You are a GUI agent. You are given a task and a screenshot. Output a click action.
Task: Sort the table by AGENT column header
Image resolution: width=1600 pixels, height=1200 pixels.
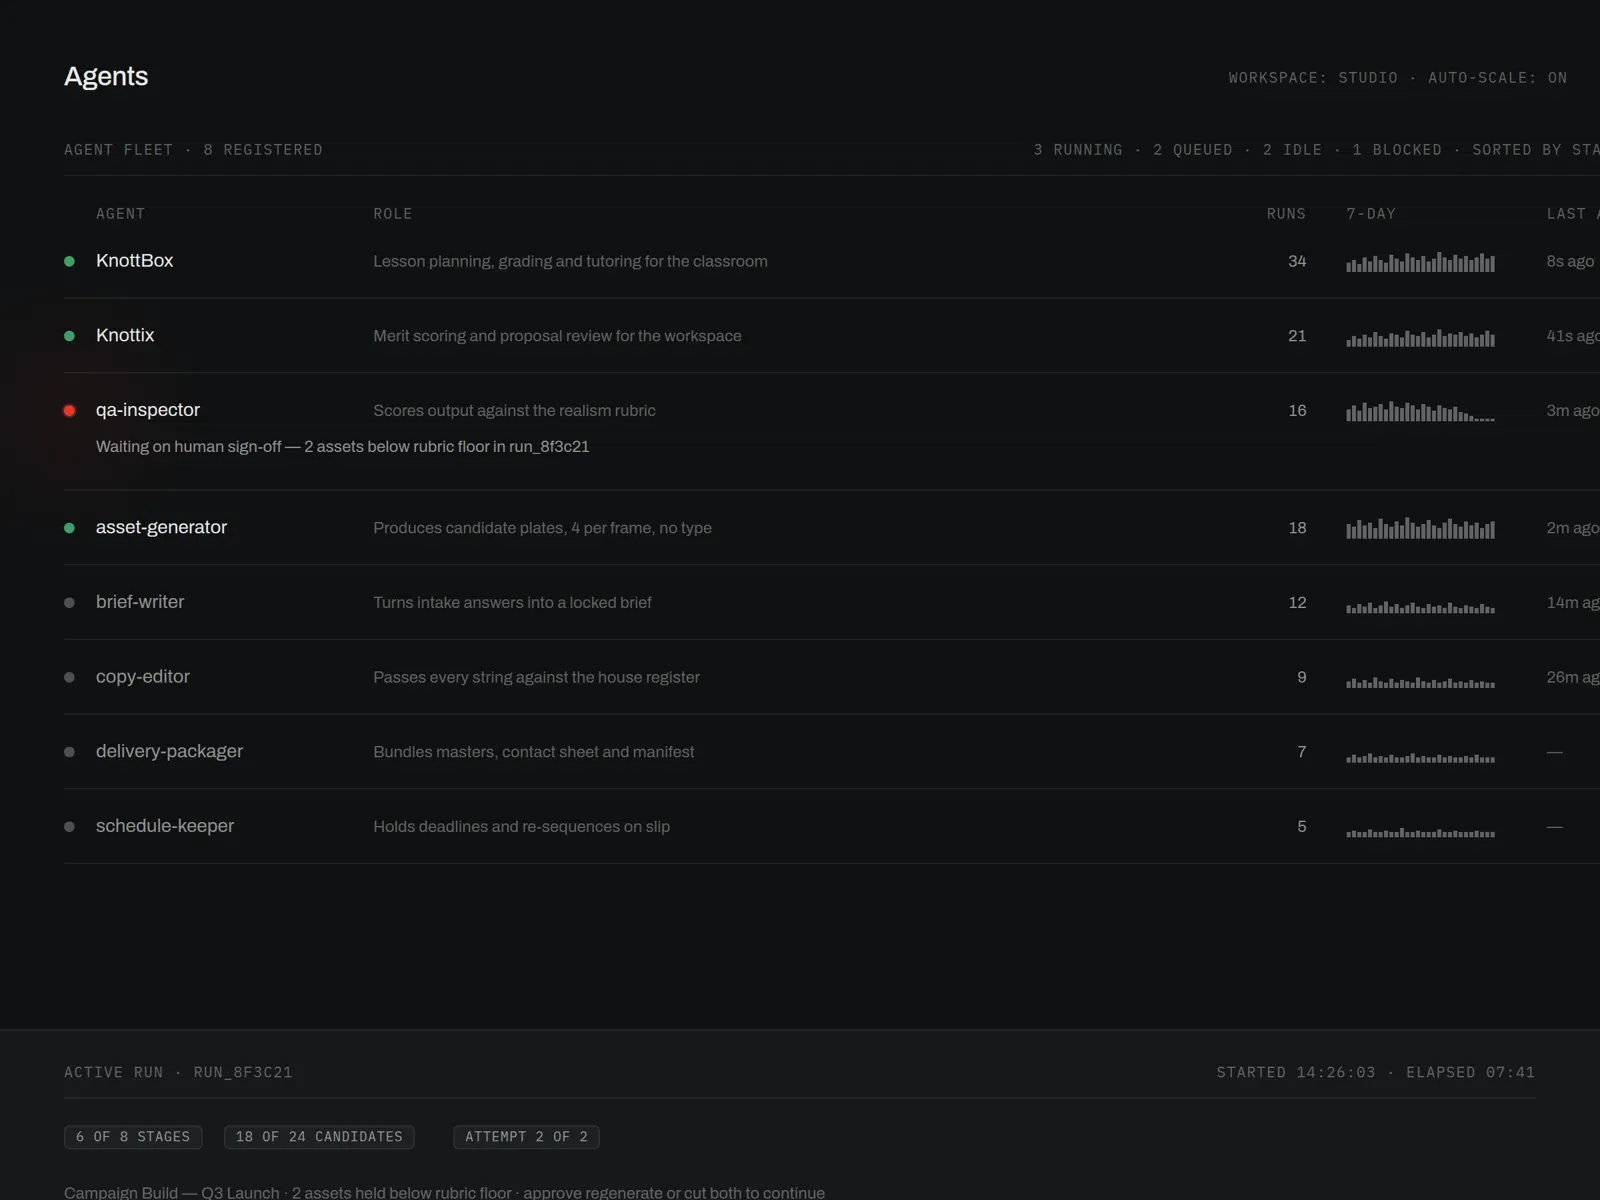point(120,214)
